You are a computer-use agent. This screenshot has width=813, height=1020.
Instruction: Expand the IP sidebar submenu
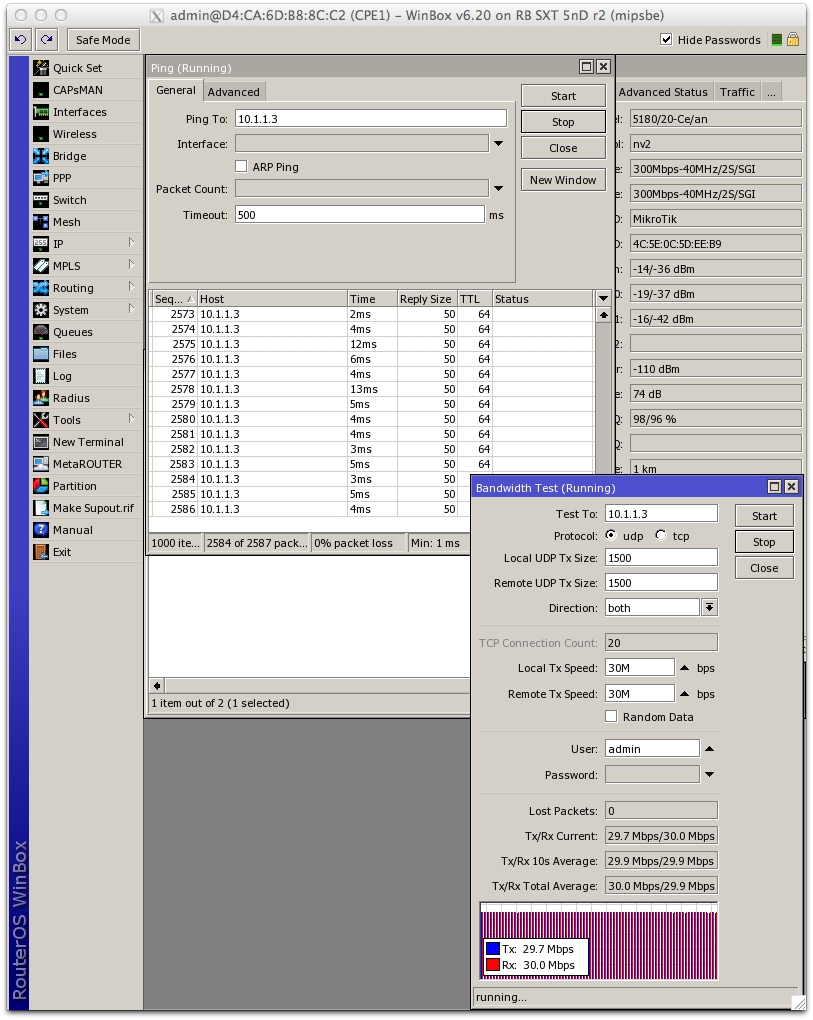click(60, 244)
